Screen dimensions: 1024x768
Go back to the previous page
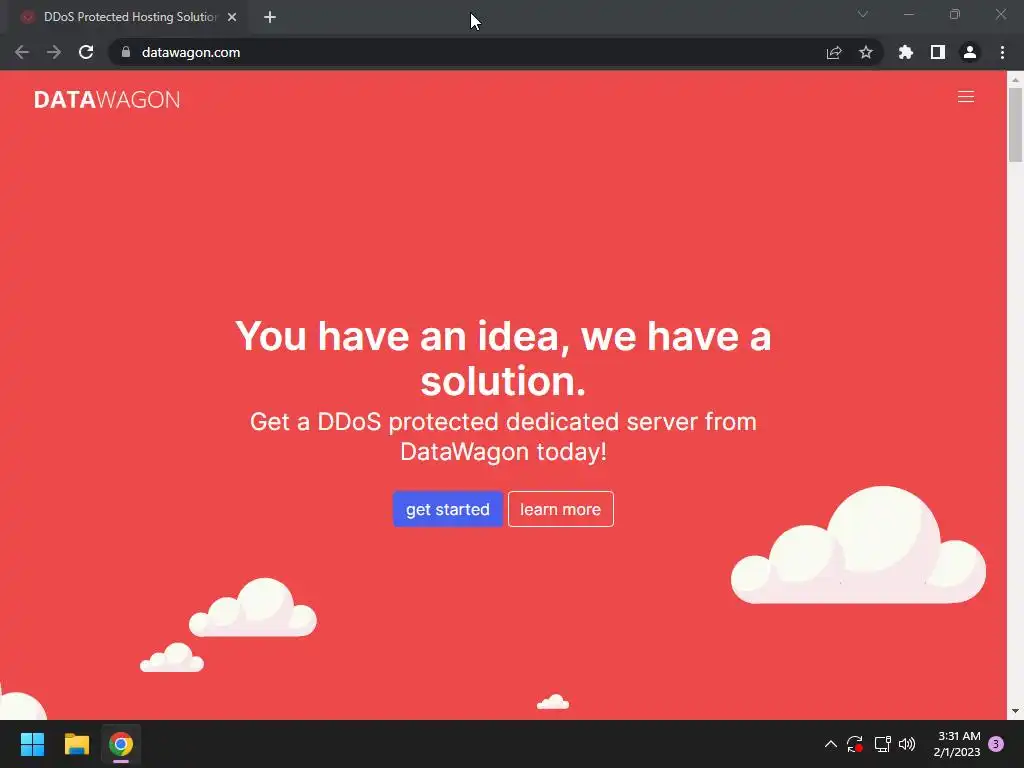click(x=22, y=52)
